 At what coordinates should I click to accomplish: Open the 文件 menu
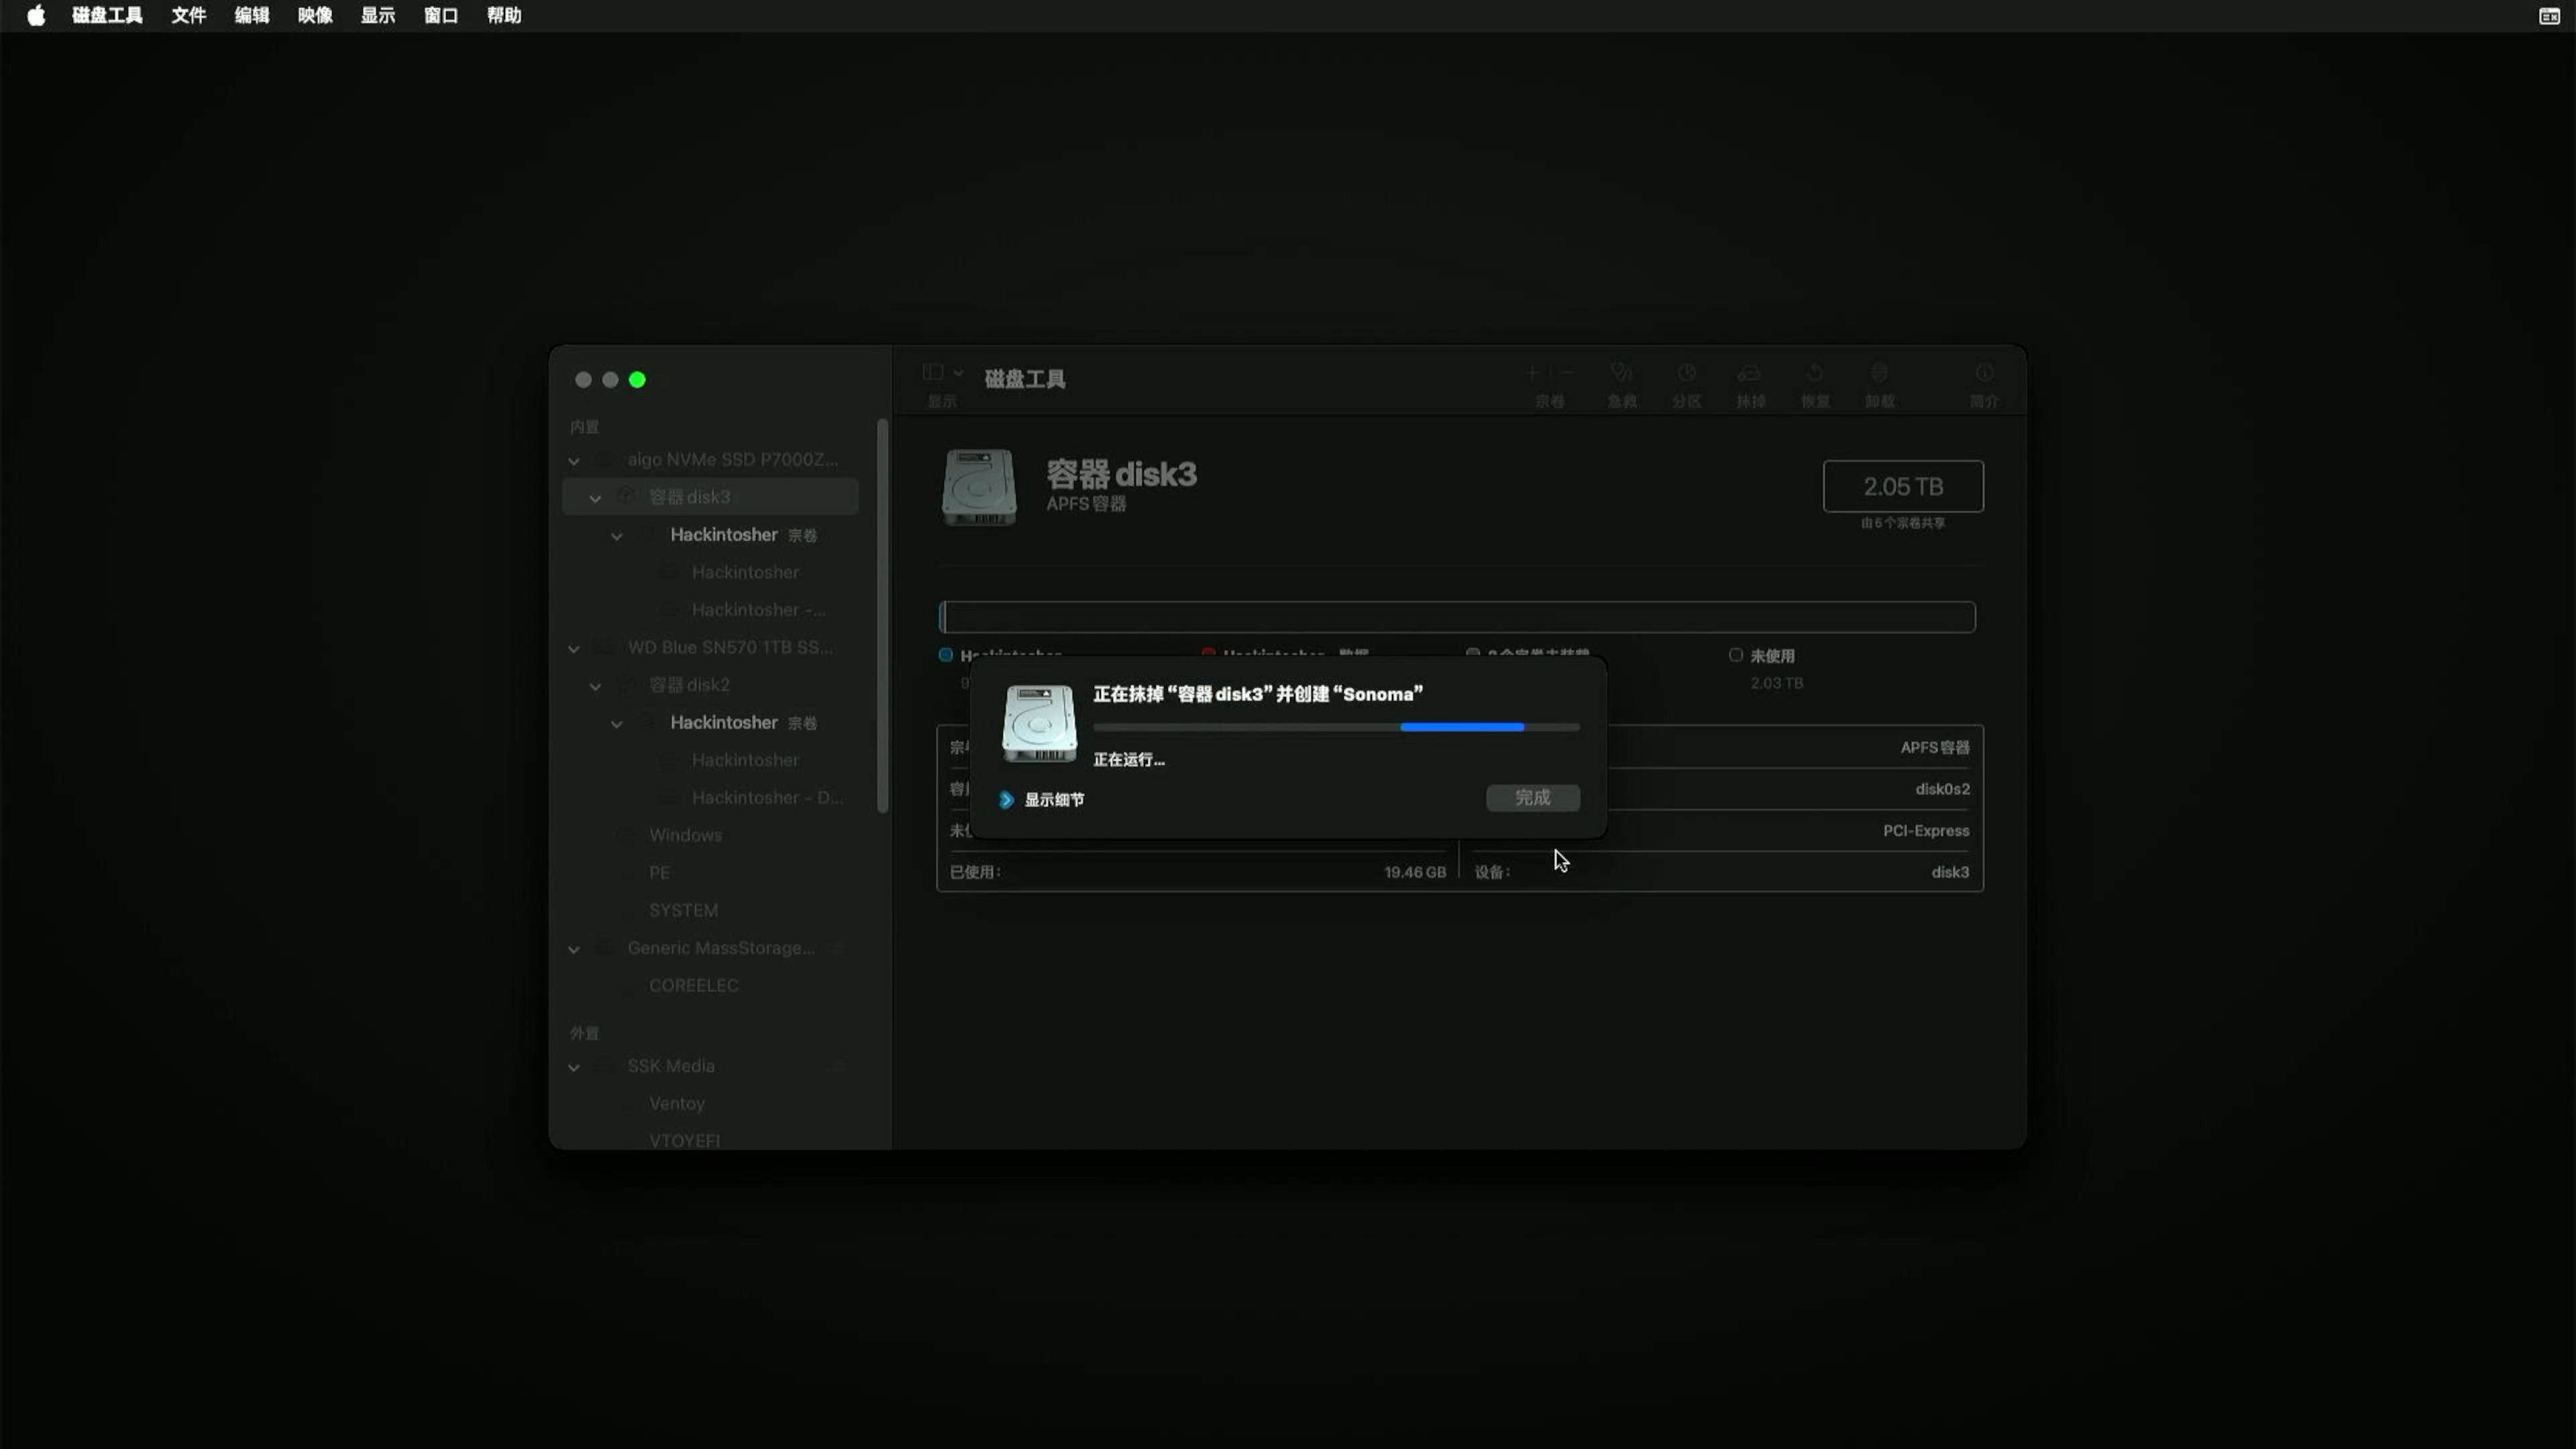click(189, 15)
